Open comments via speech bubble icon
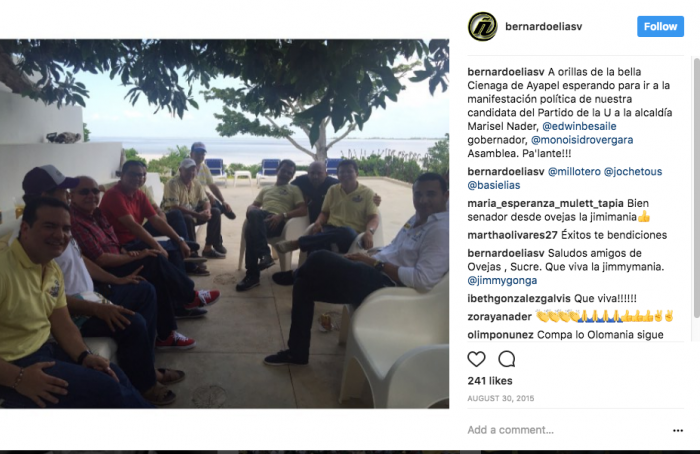Screen dimensions: 700x454 pyautogui.click(x=507, y=359)
